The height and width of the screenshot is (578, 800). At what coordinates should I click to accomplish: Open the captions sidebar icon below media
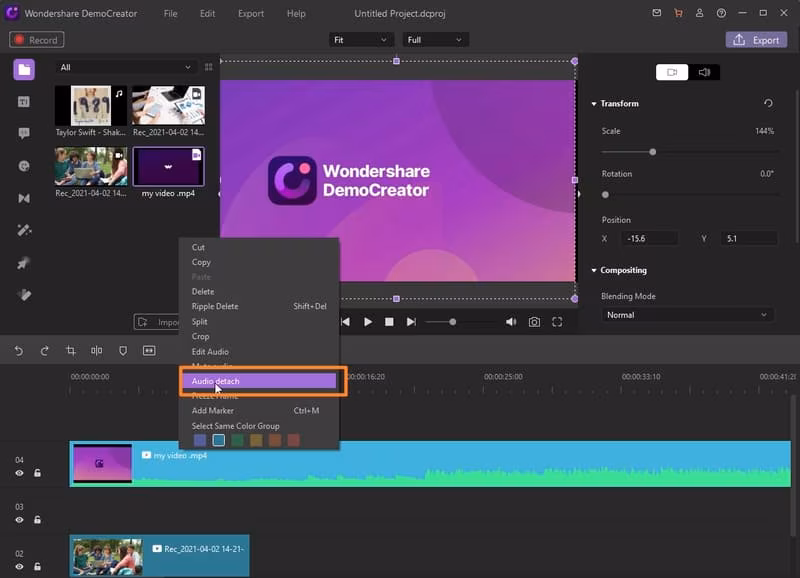coord(24,102)
